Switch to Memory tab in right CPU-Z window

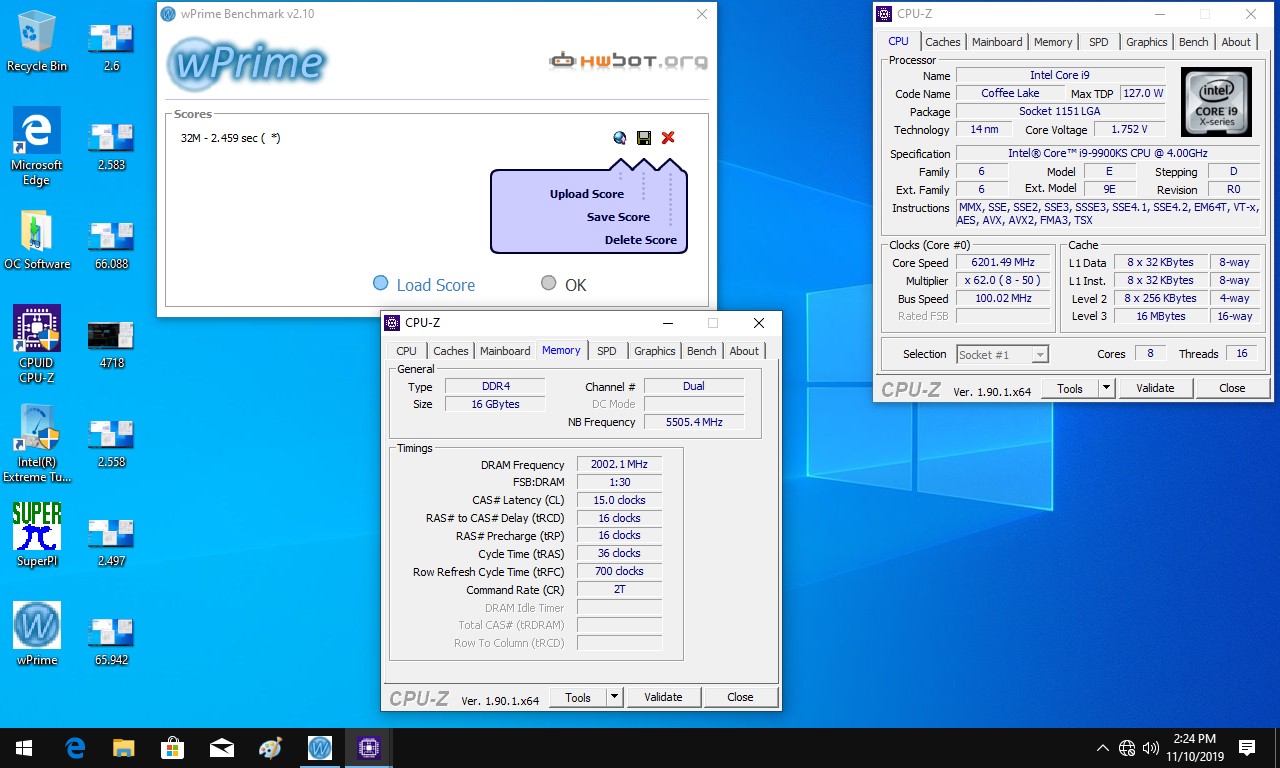click(x=1053, y=42)
